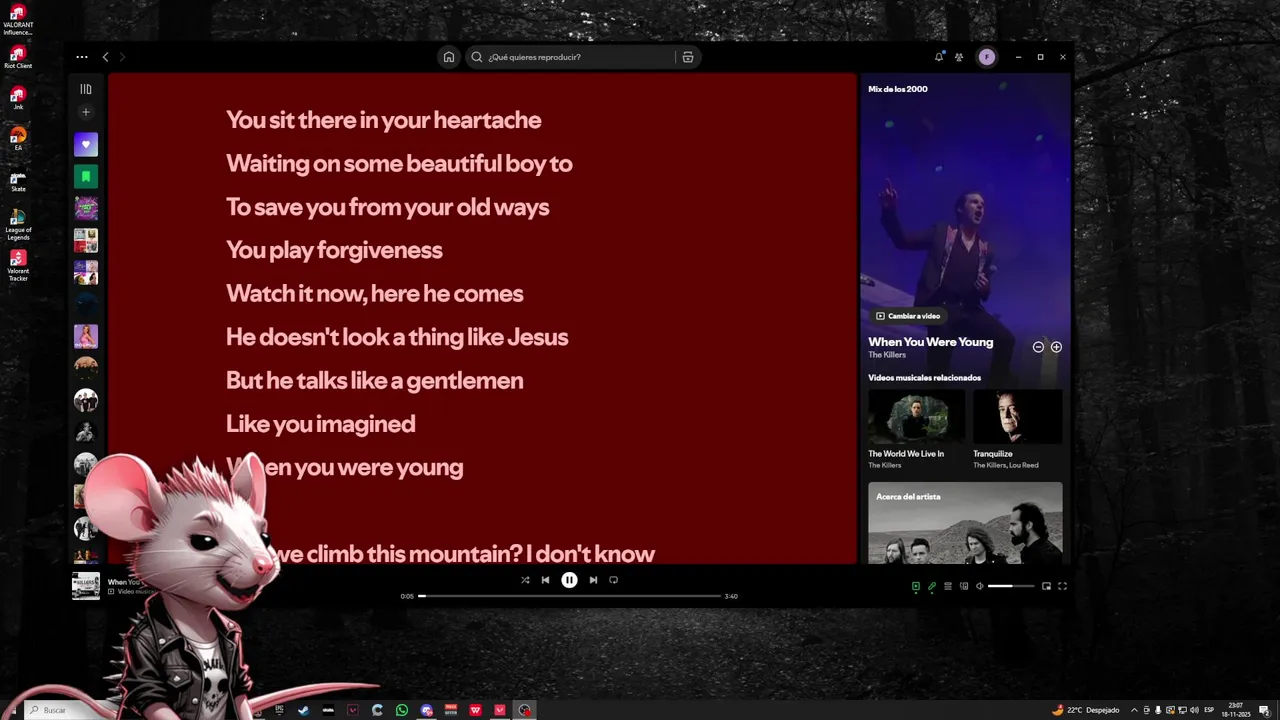1280x720 pixels.
Task: Open the taskbar clock and date
Action: [1237, 710]
